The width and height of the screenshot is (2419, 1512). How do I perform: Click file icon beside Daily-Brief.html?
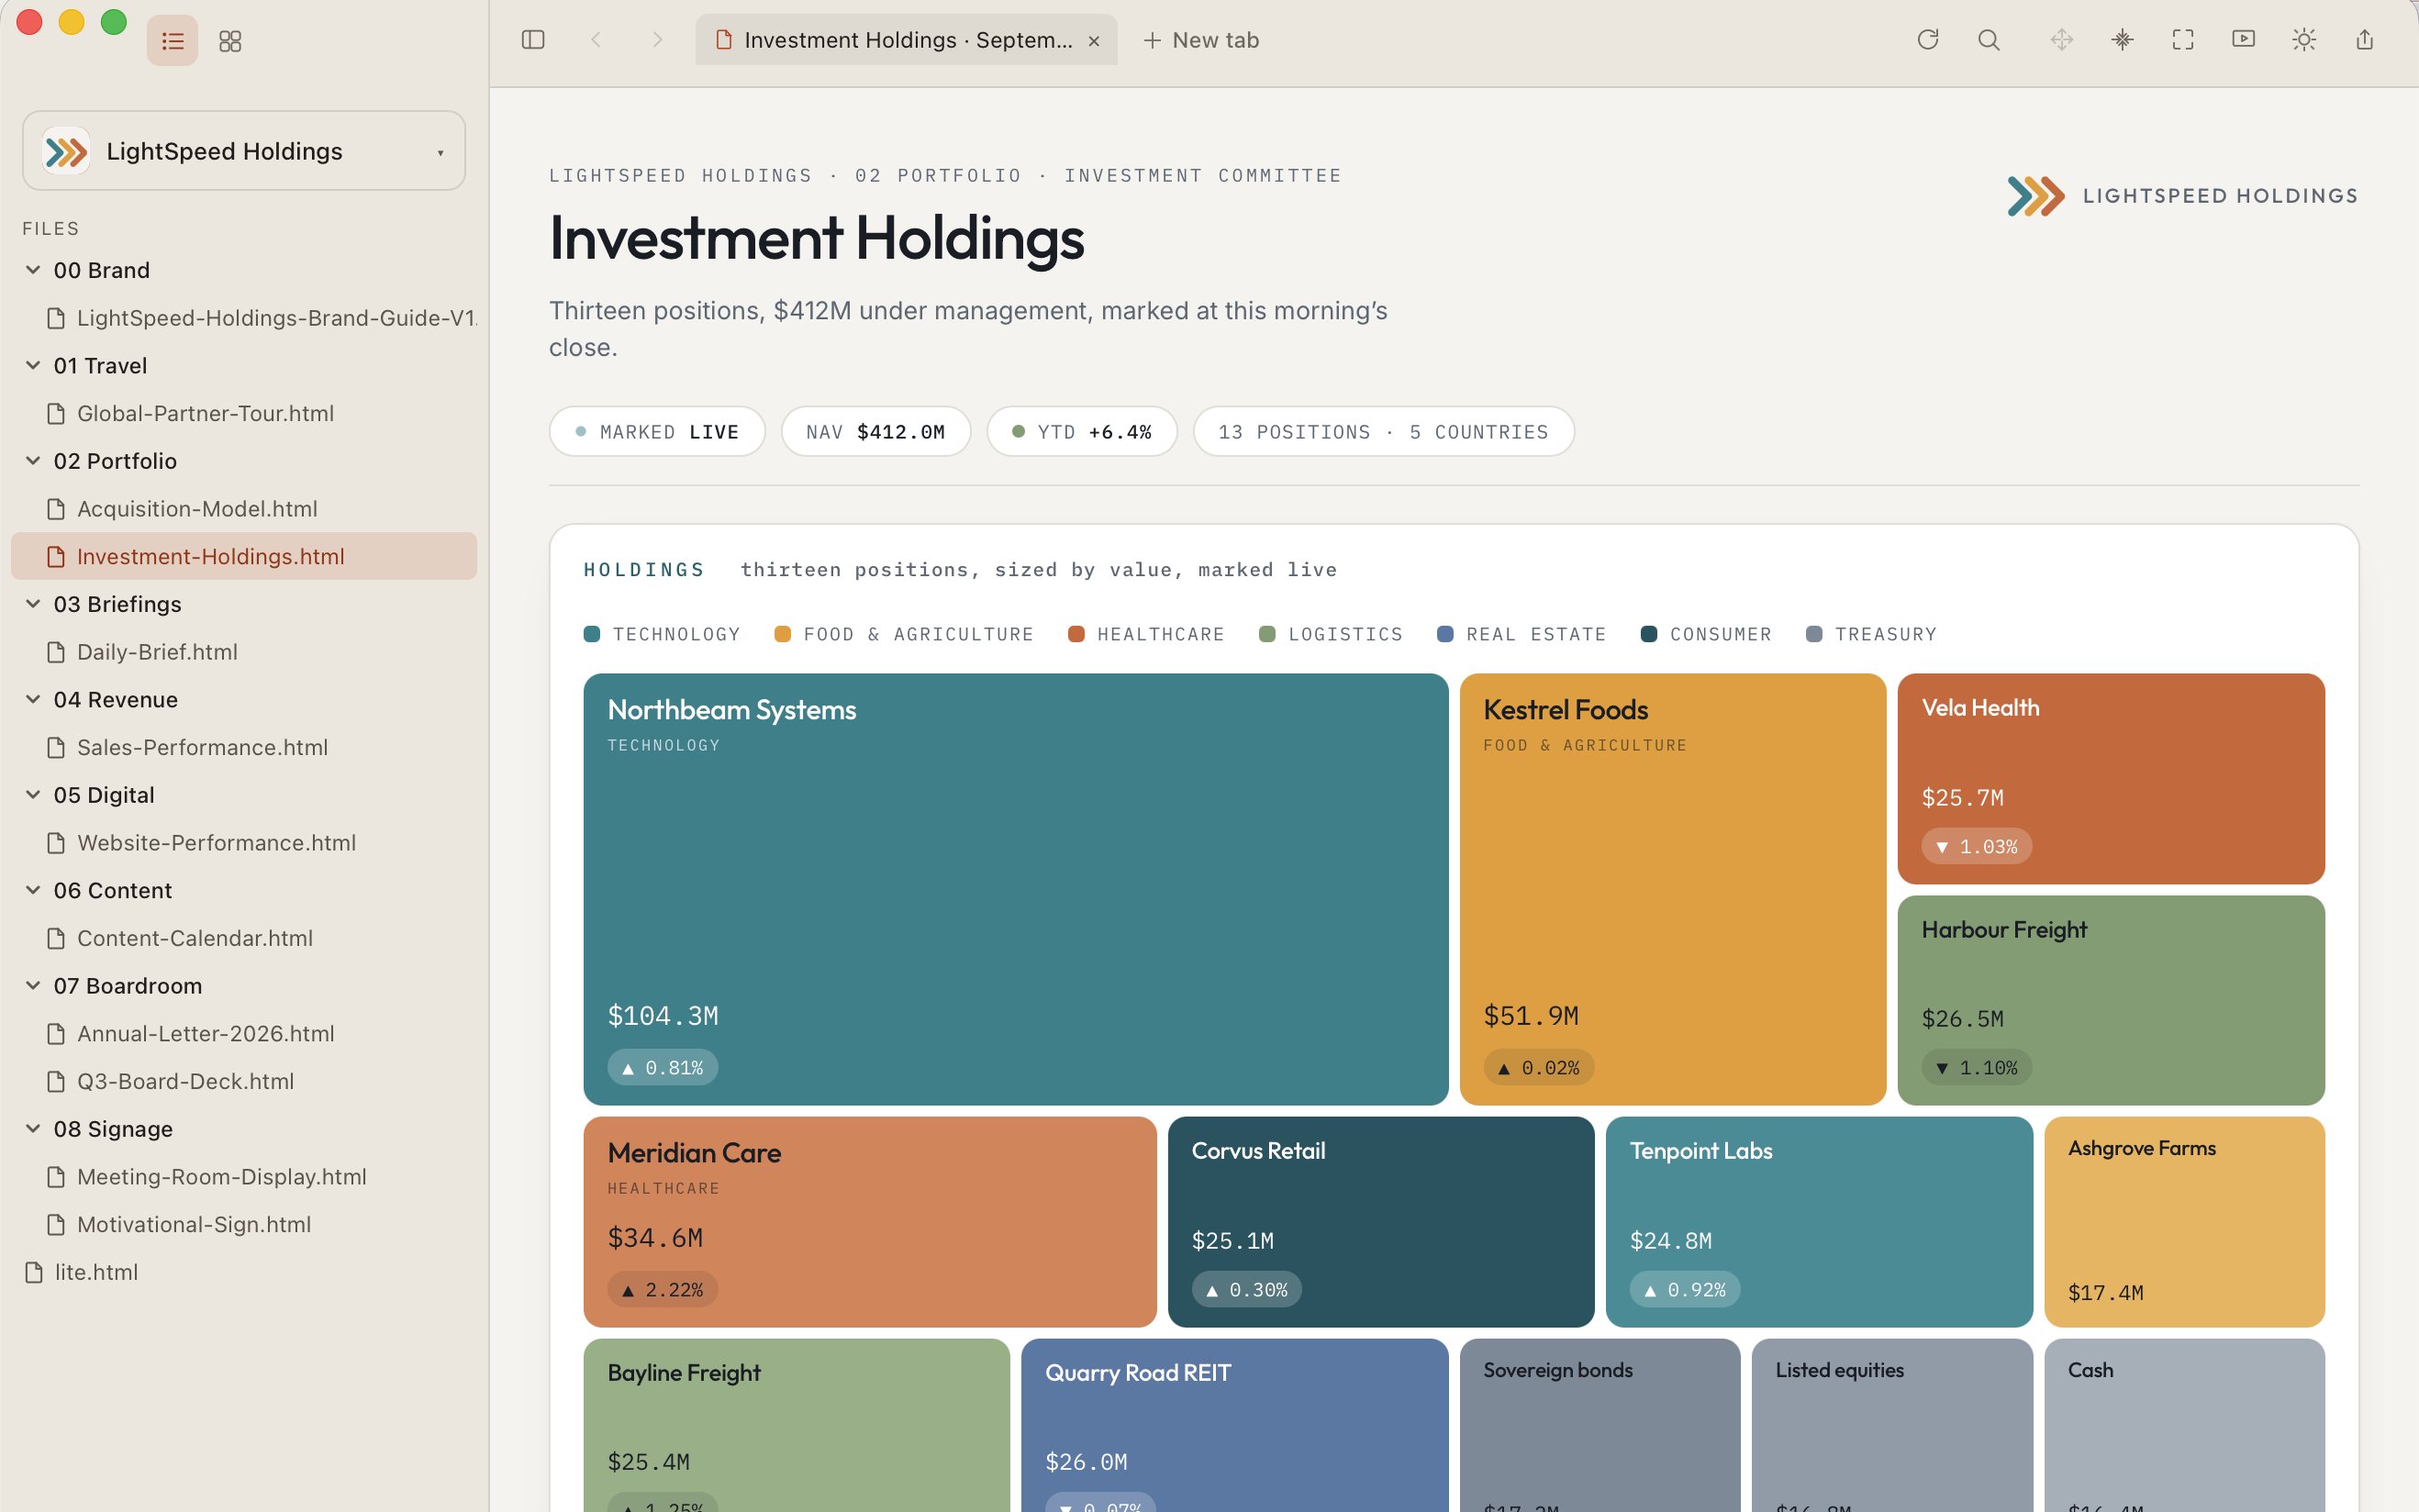pyautogui.click(x=57, y=652)
